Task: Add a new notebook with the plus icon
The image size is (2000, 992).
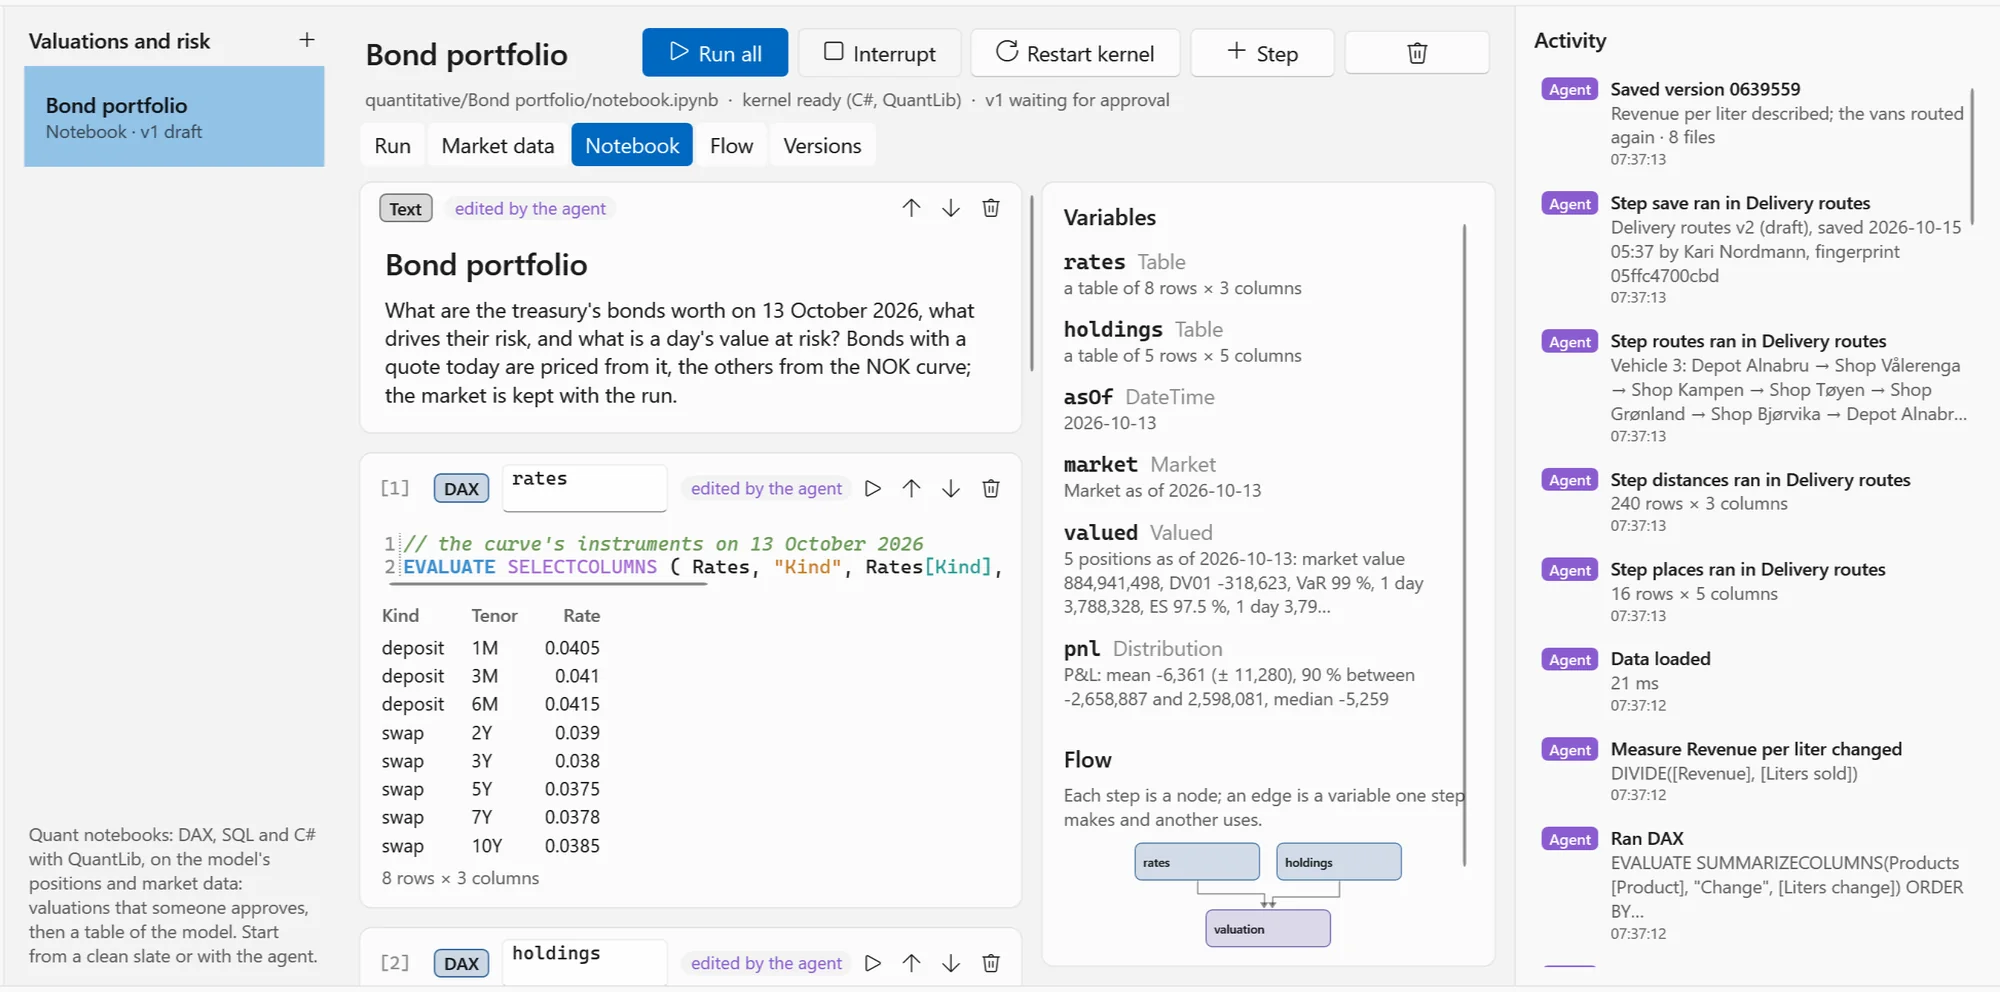Action: (x=307, y=40)
